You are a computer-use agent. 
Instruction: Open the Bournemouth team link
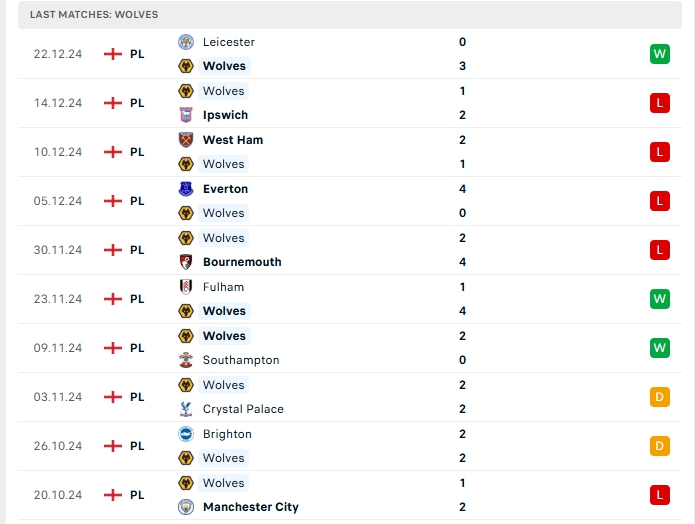click(242, 262)
